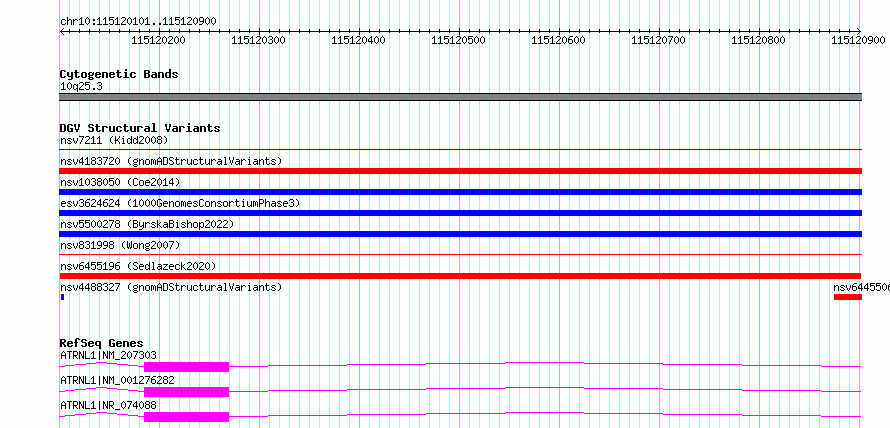Open transcript ATRNL1|NR_074088 label
Viewport: 890px width, 428px height.
(108, 405)
